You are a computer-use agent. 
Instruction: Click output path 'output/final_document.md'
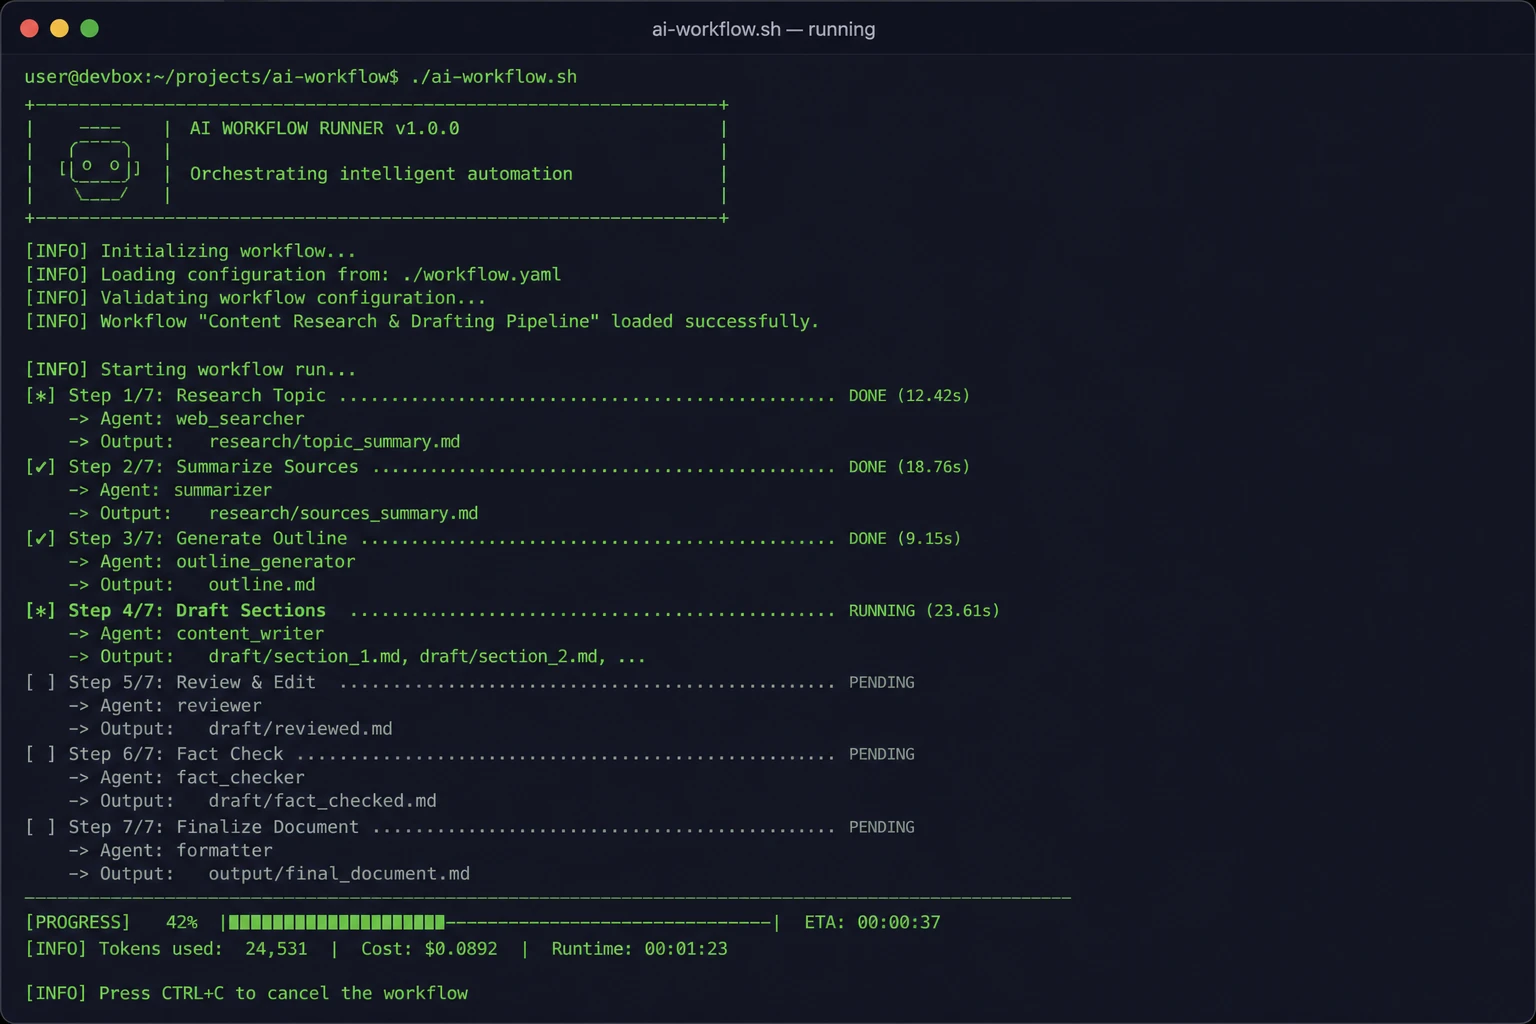coord(339,874)
